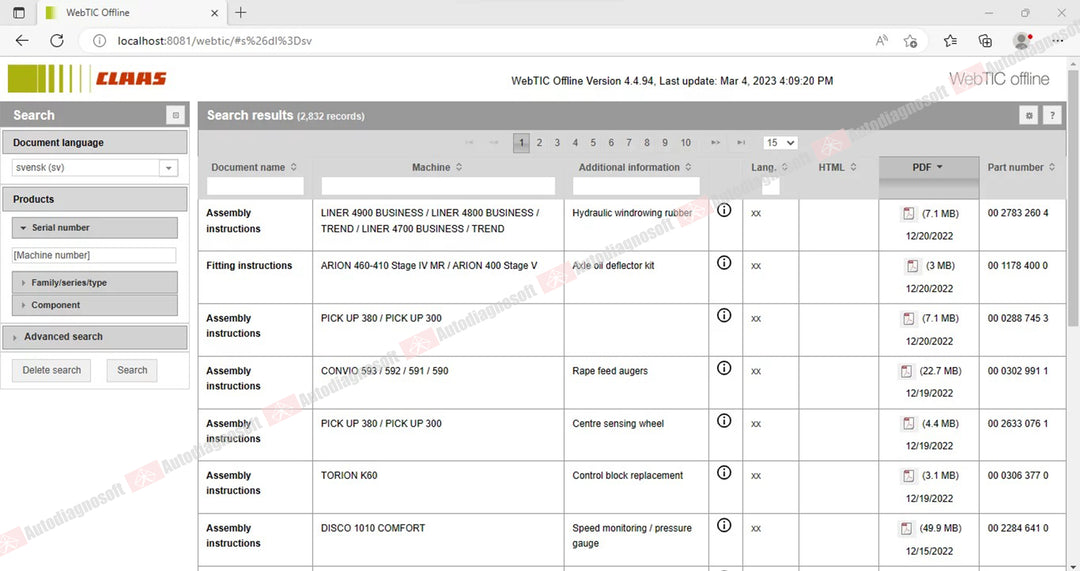Click the Machine filter field
The image size is (1080, 571).
(x=438, y=186)
